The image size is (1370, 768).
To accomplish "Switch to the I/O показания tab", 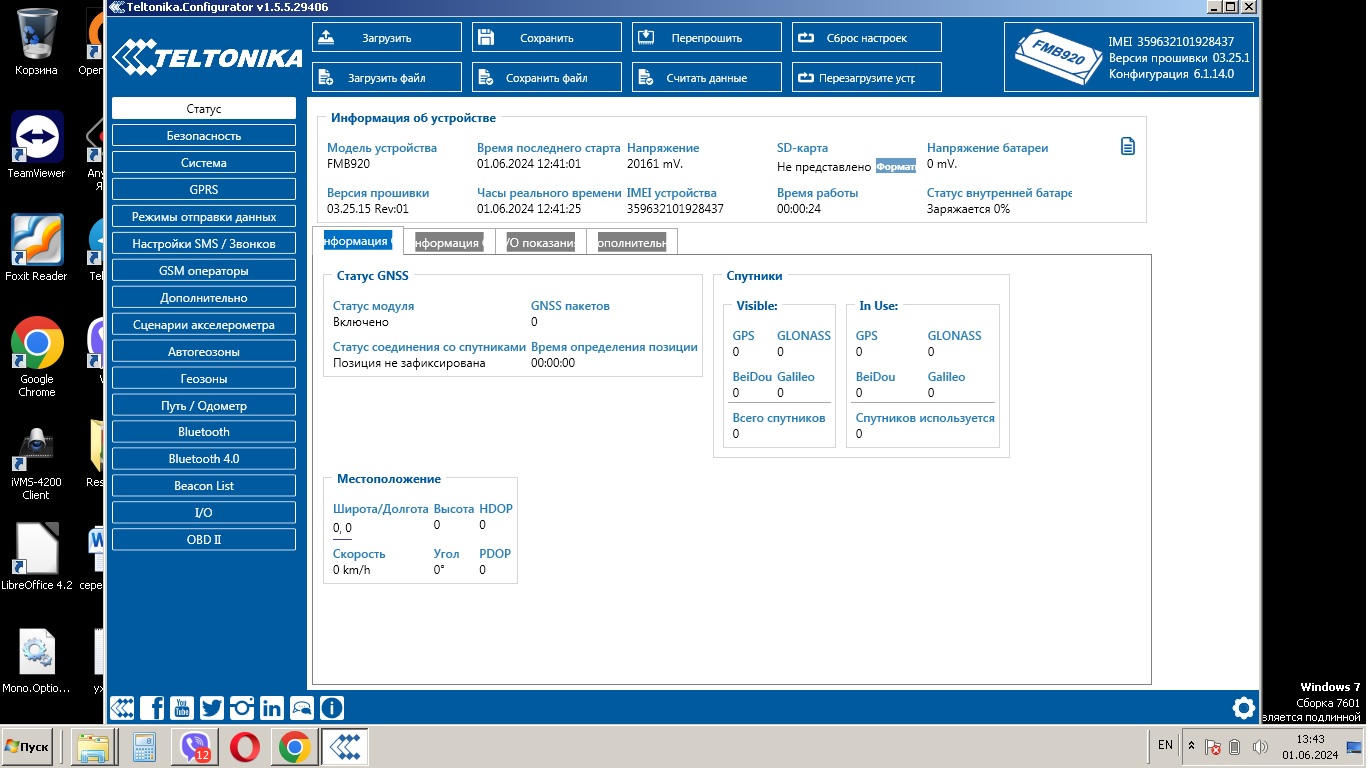I will coord(540,242).
